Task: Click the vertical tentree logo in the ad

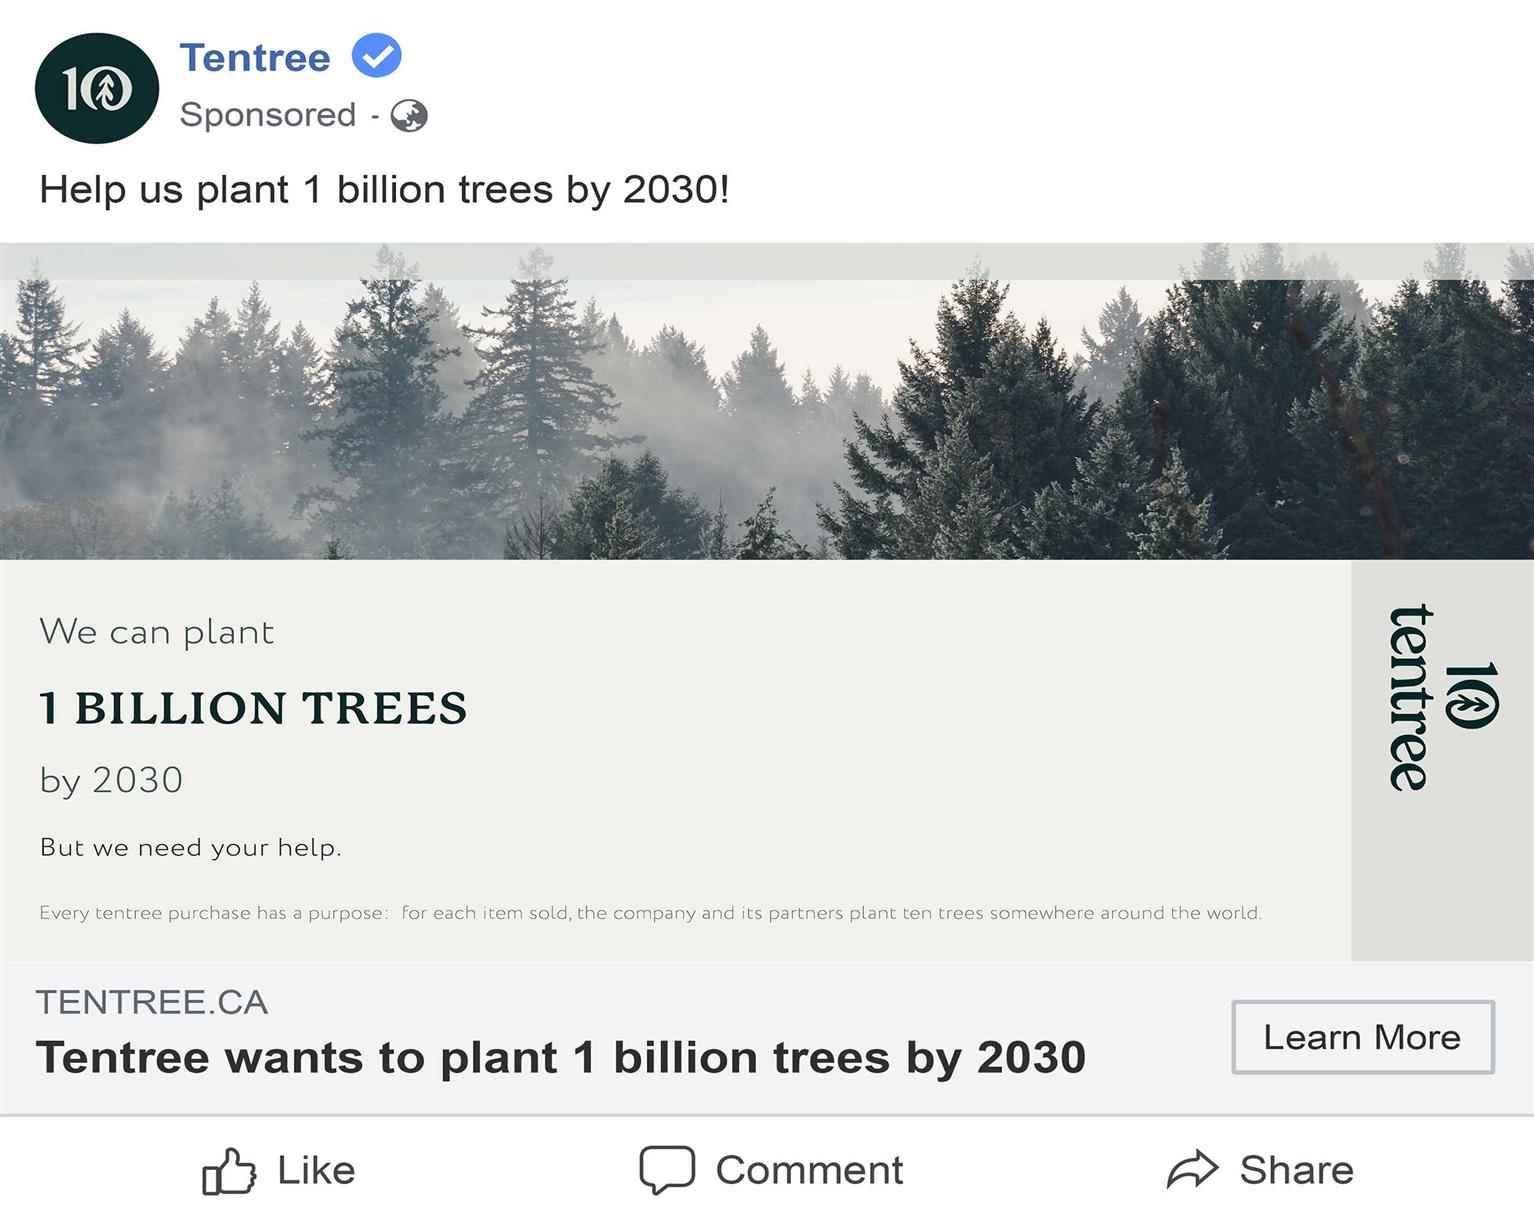Action: tap(1442, 697)
